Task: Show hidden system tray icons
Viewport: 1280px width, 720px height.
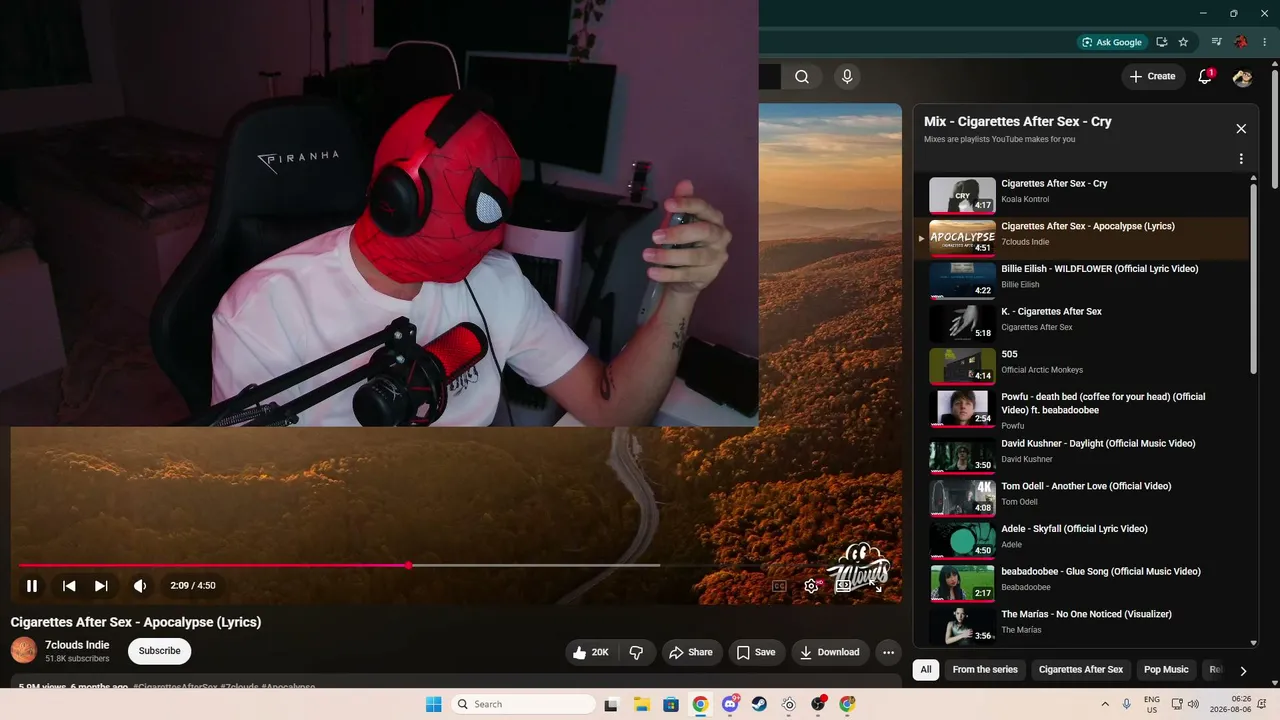Action: tap(1105, 704)
